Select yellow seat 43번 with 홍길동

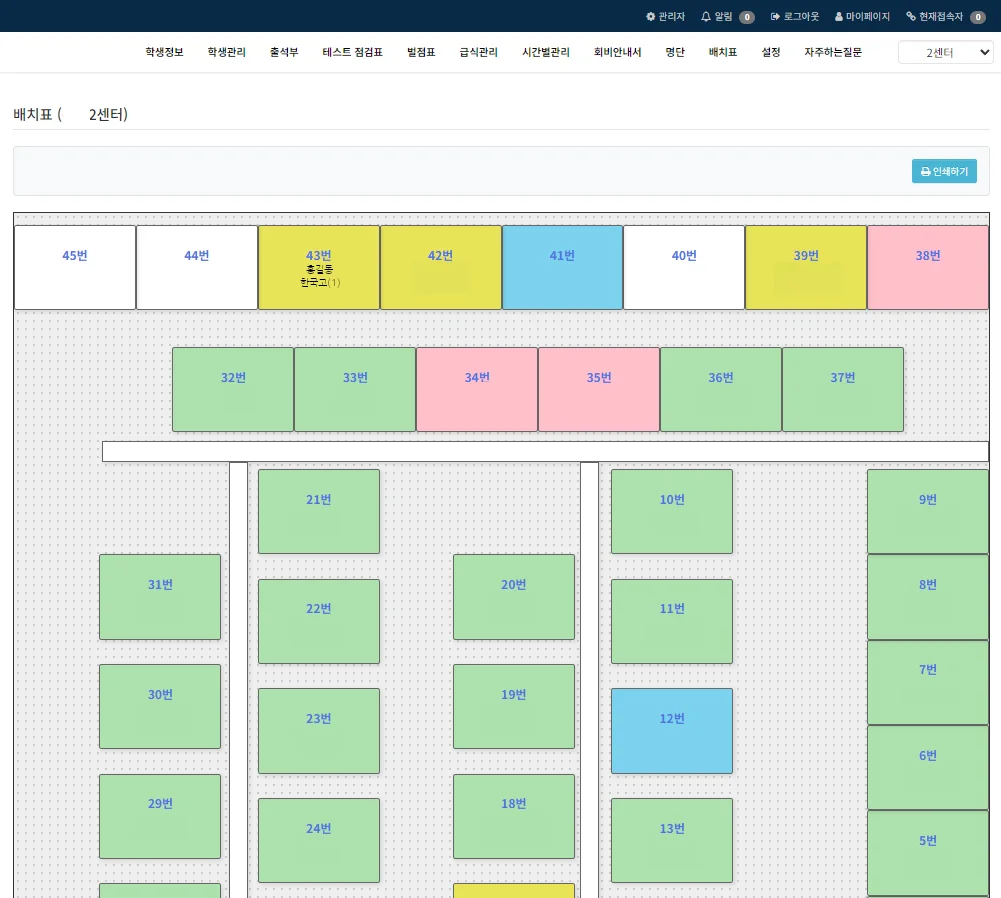[319, 267]
